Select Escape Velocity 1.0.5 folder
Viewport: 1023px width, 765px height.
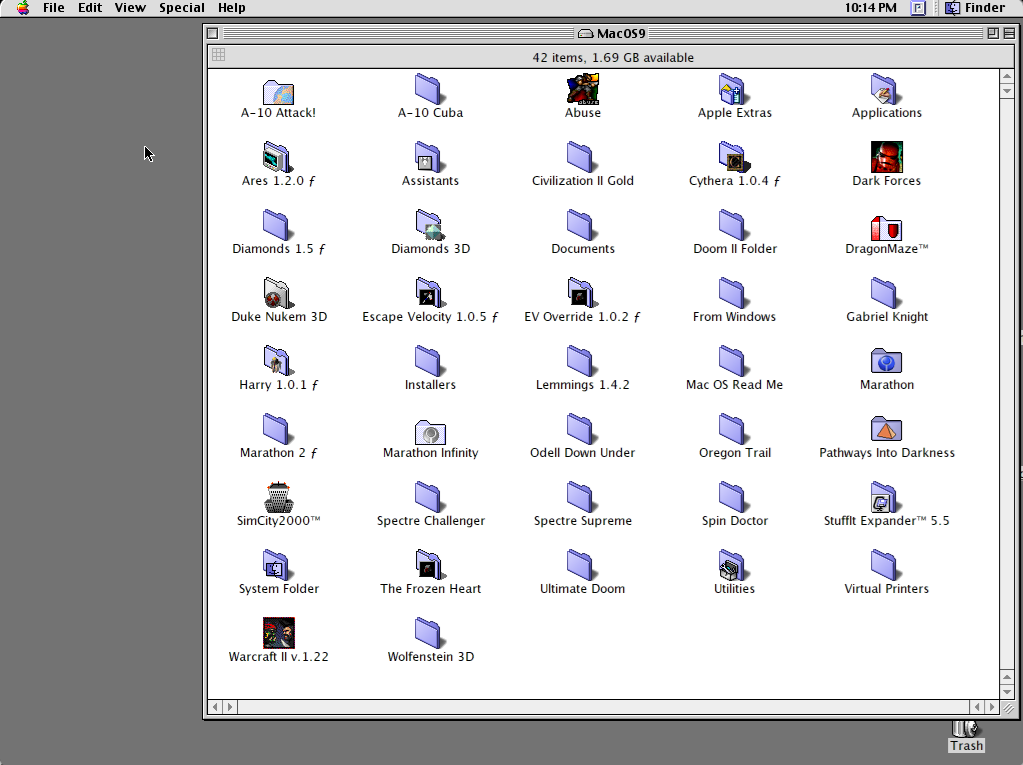(429, 293)
